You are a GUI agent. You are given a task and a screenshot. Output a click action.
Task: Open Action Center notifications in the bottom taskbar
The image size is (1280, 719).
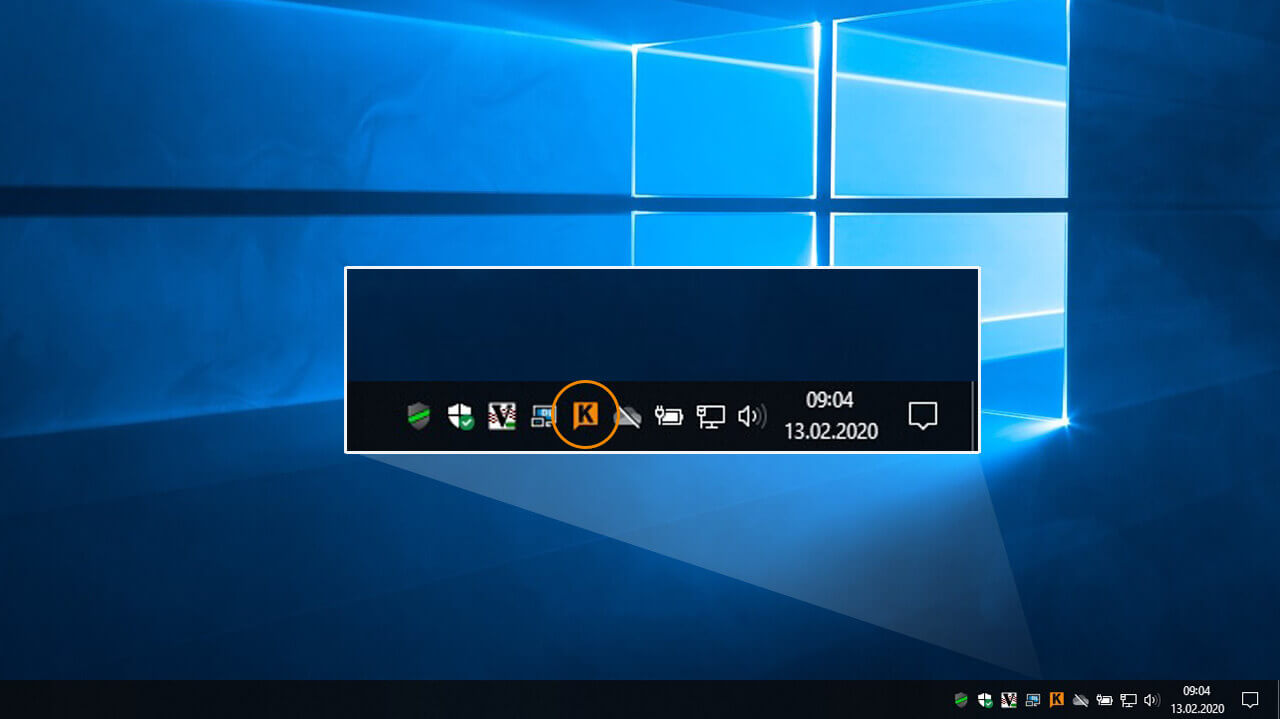[x=1250, y=699]
